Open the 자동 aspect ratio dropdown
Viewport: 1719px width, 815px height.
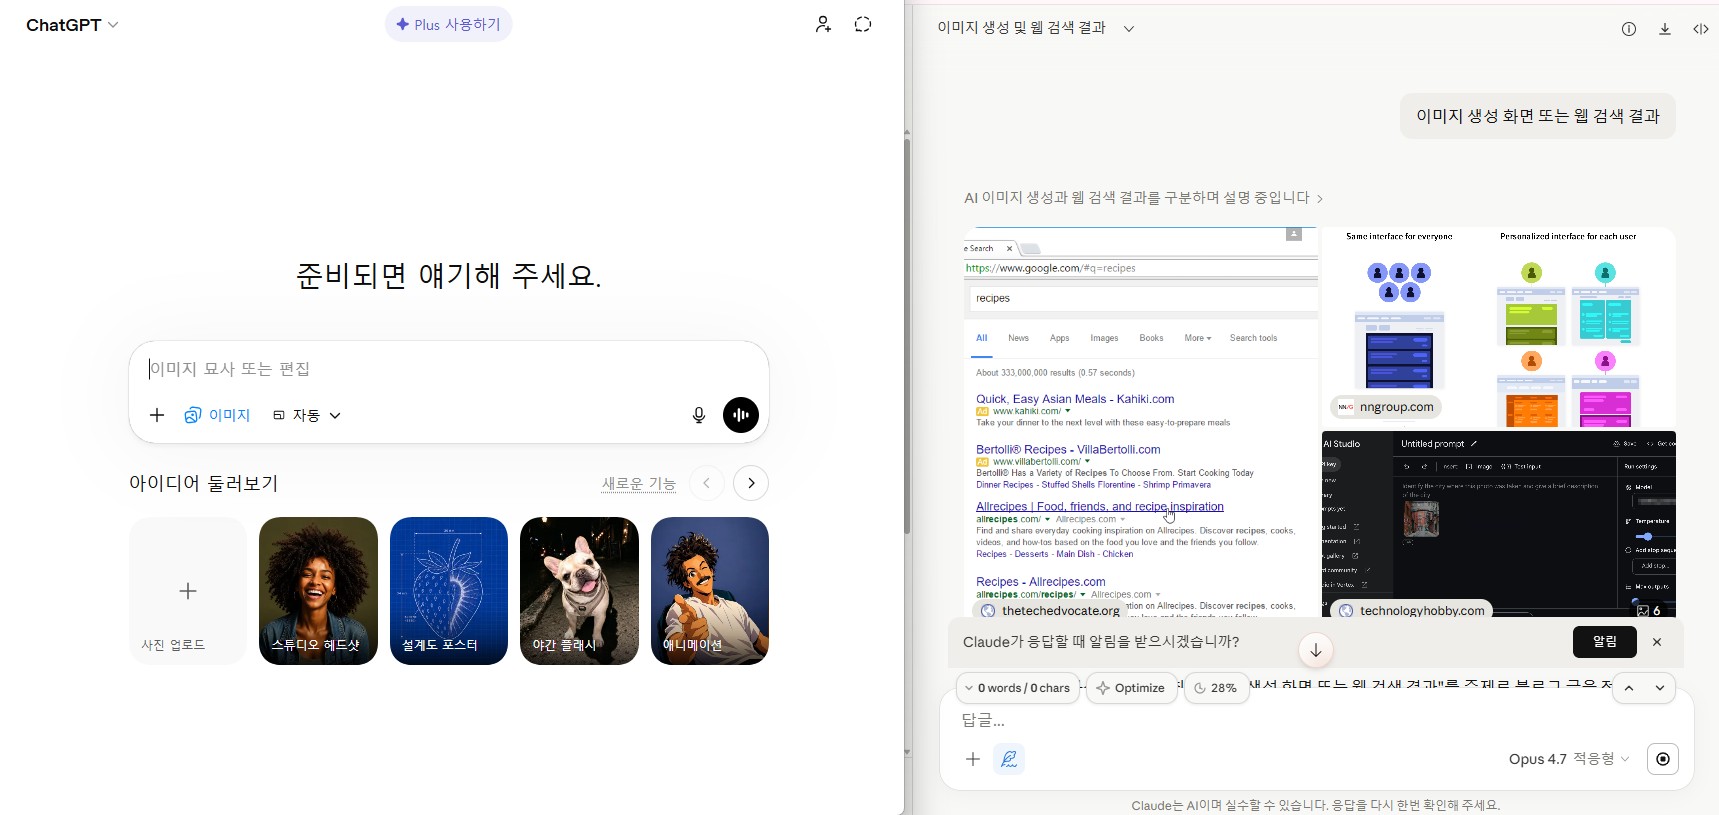[x=307, y=415]
